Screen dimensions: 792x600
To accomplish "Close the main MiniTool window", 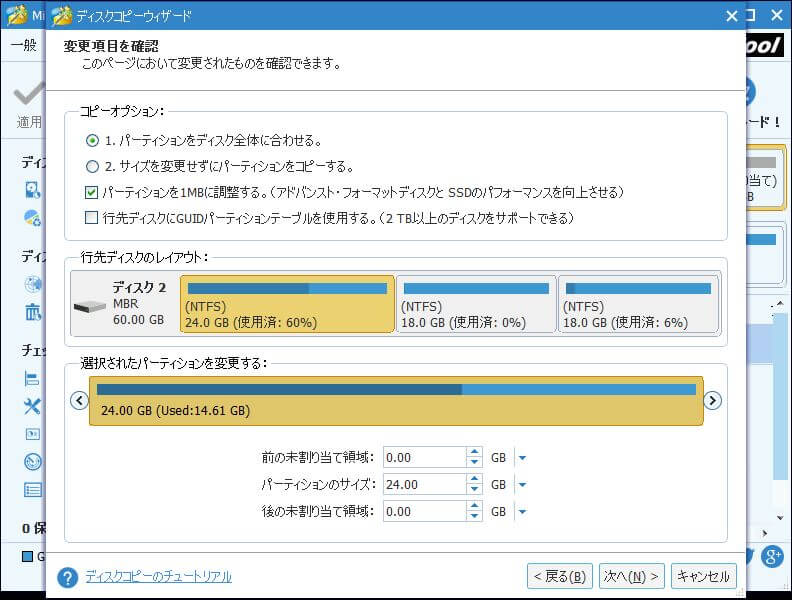I will pos(777,15).
